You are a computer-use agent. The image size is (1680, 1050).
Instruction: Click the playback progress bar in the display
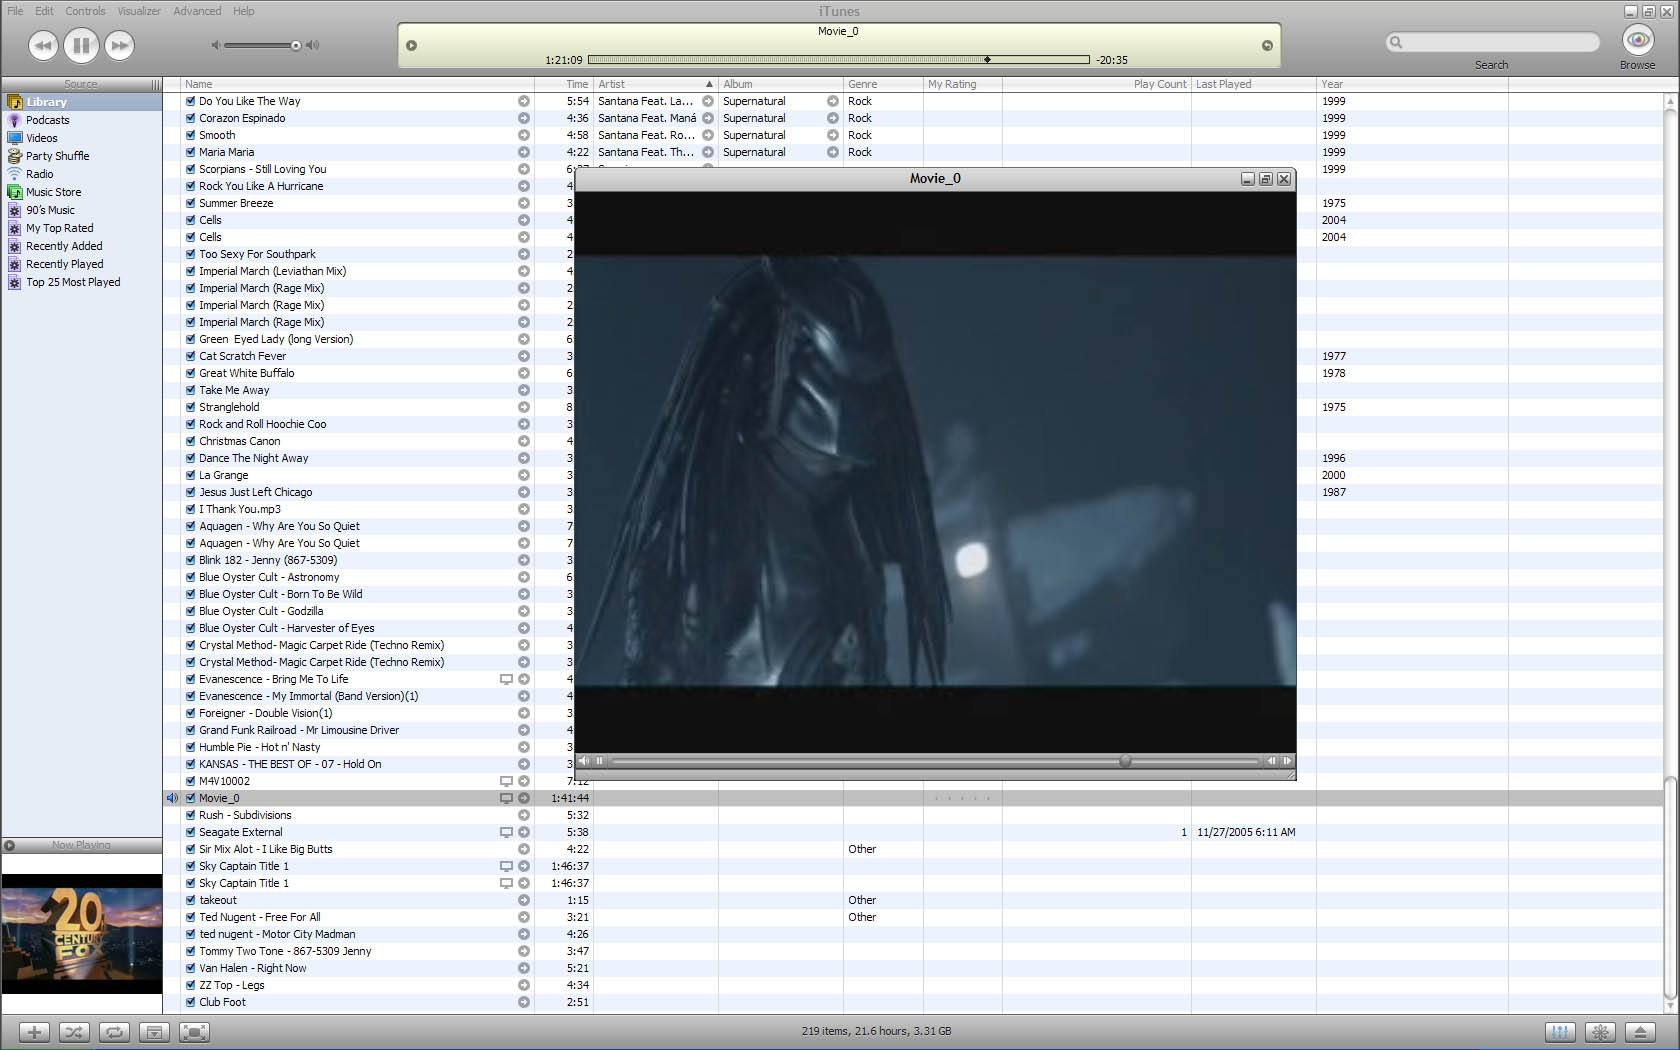click(838, 60)
